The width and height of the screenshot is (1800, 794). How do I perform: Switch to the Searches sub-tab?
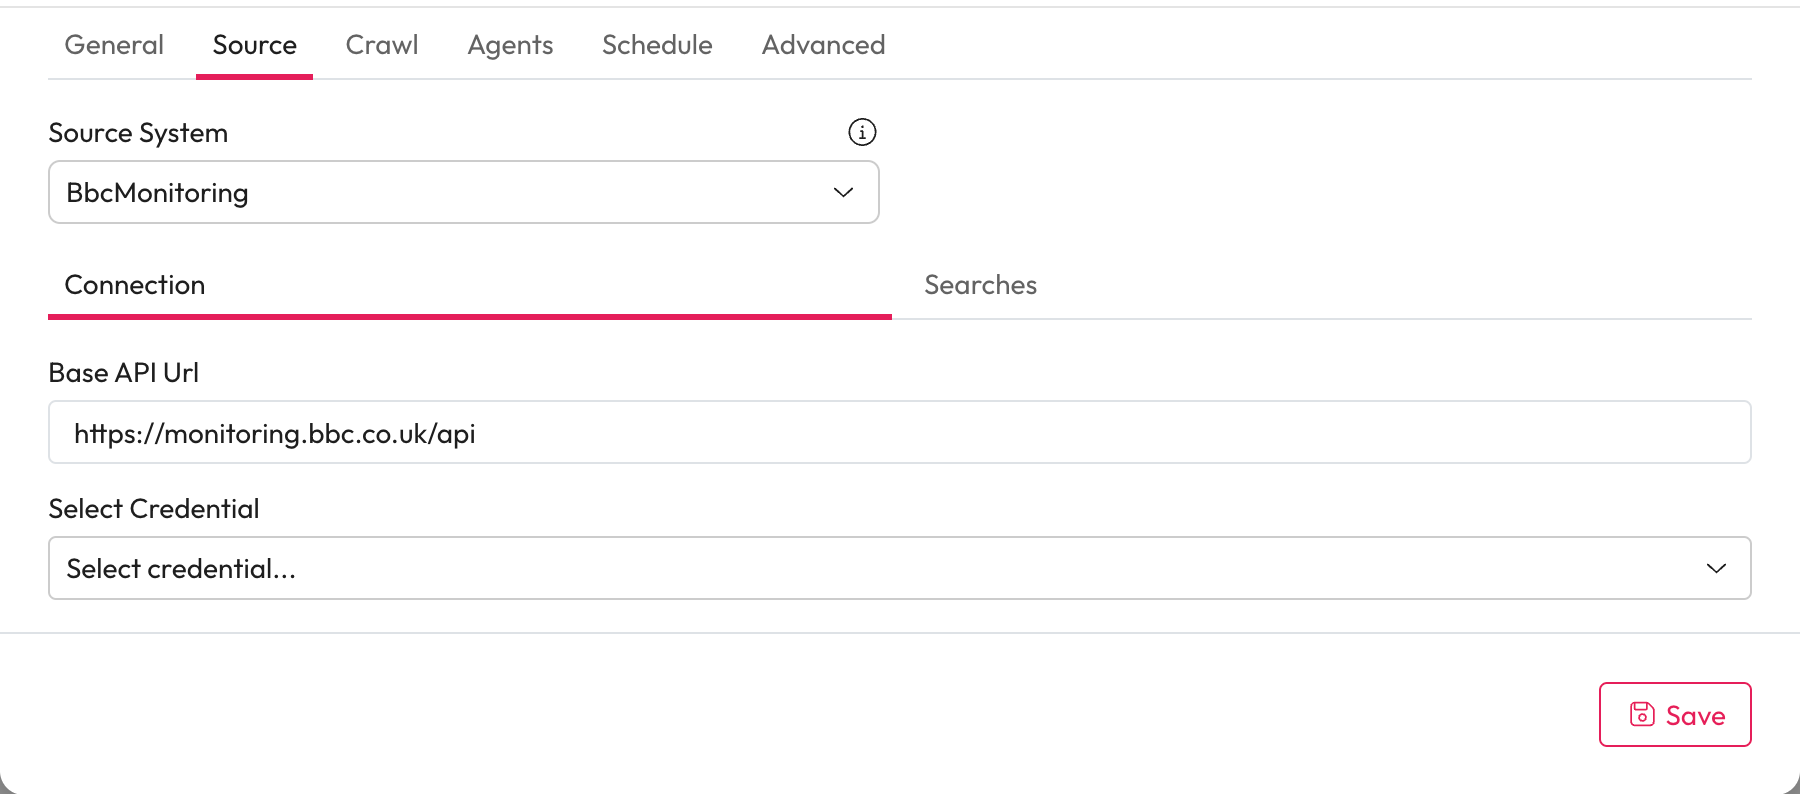(x=980, y=285)
